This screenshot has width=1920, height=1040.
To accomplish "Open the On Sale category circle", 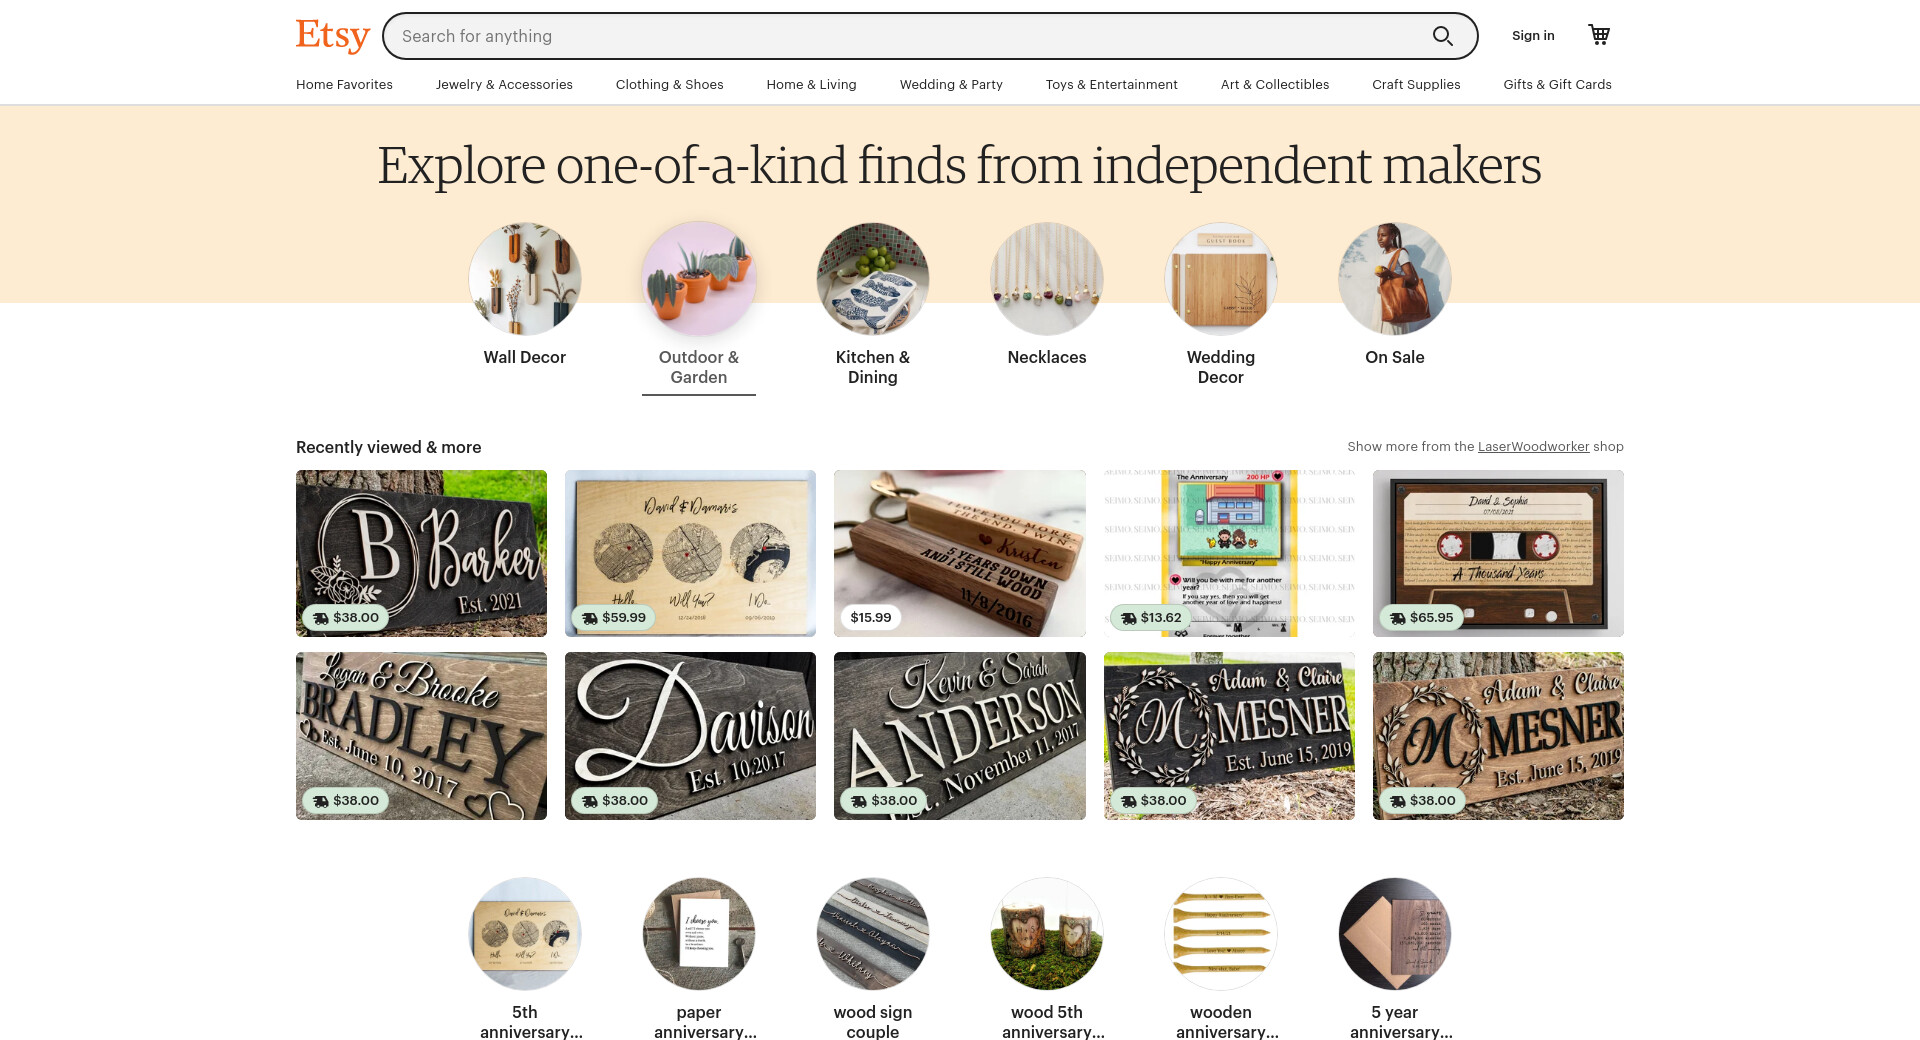I will pyautogui.click(x=1395, y=279).
